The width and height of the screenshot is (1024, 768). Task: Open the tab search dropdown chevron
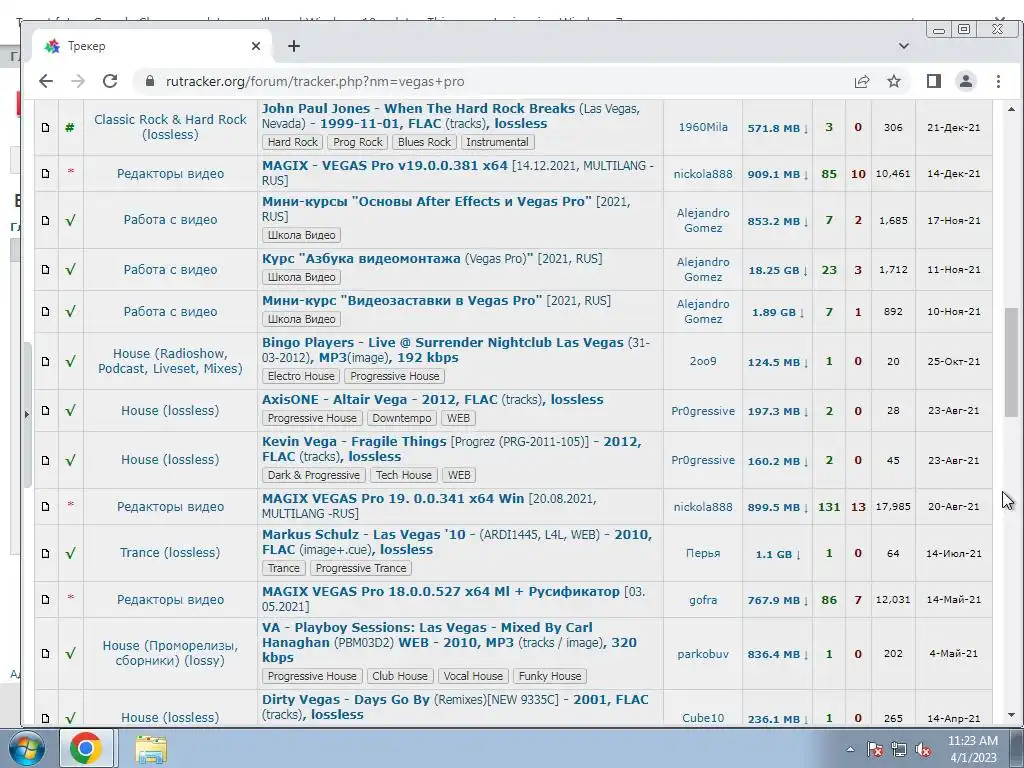[x=904, y=46]
